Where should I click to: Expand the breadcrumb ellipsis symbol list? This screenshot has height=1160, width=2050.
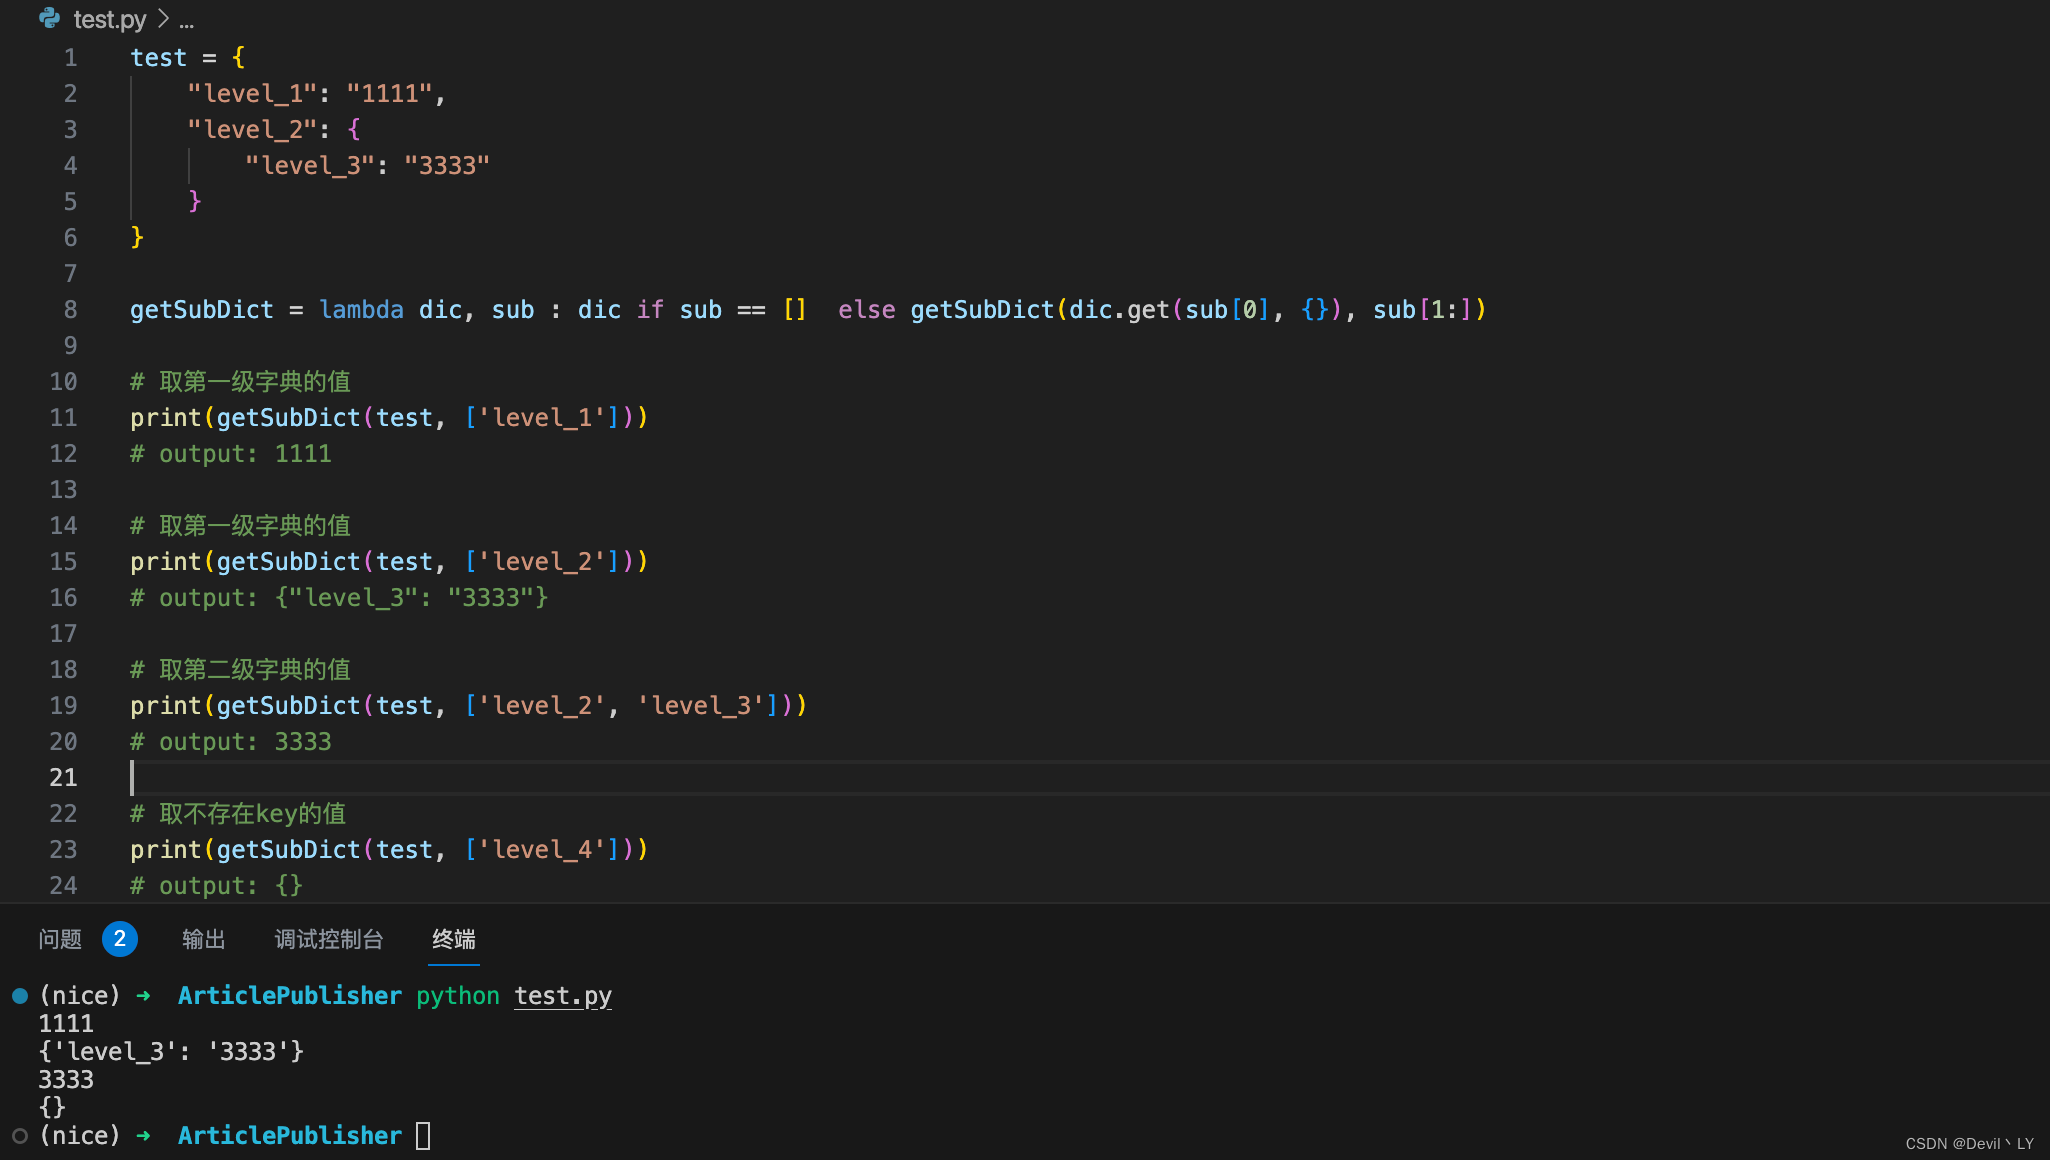click(187, 20)
